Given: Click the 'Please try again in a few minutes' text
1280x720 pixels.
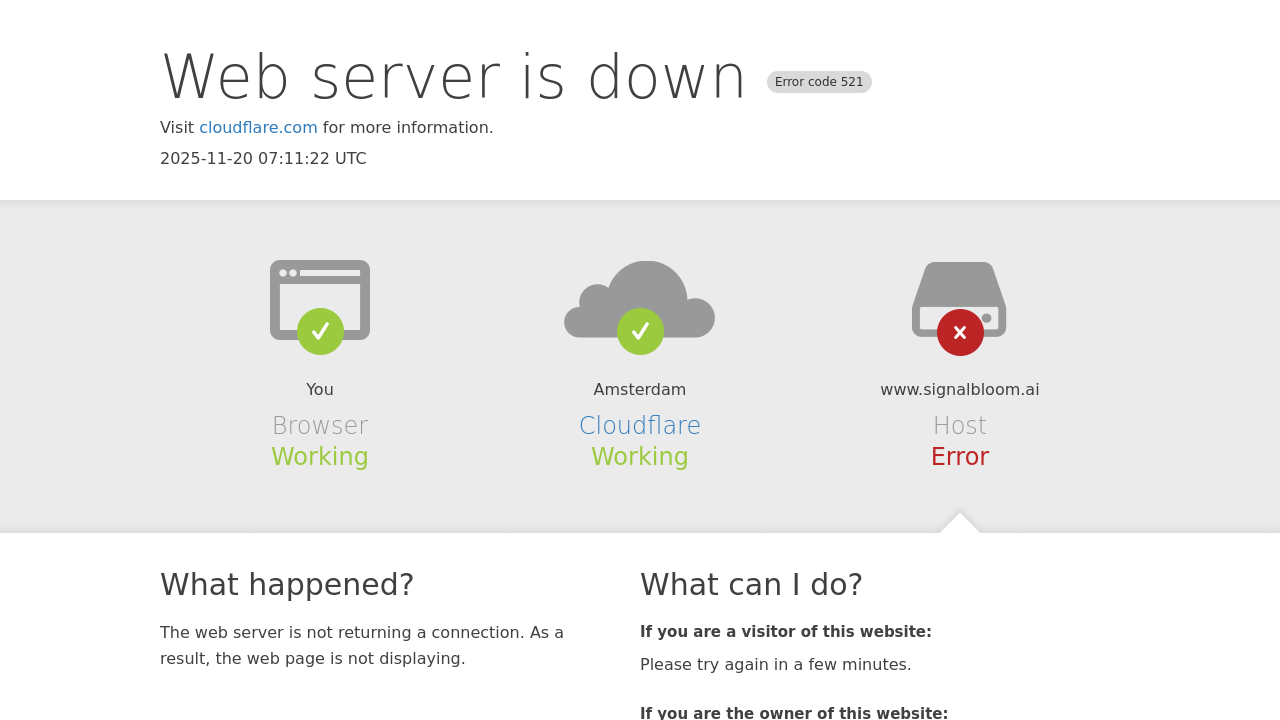Looking at the screenshot, I should coord(775,665).
